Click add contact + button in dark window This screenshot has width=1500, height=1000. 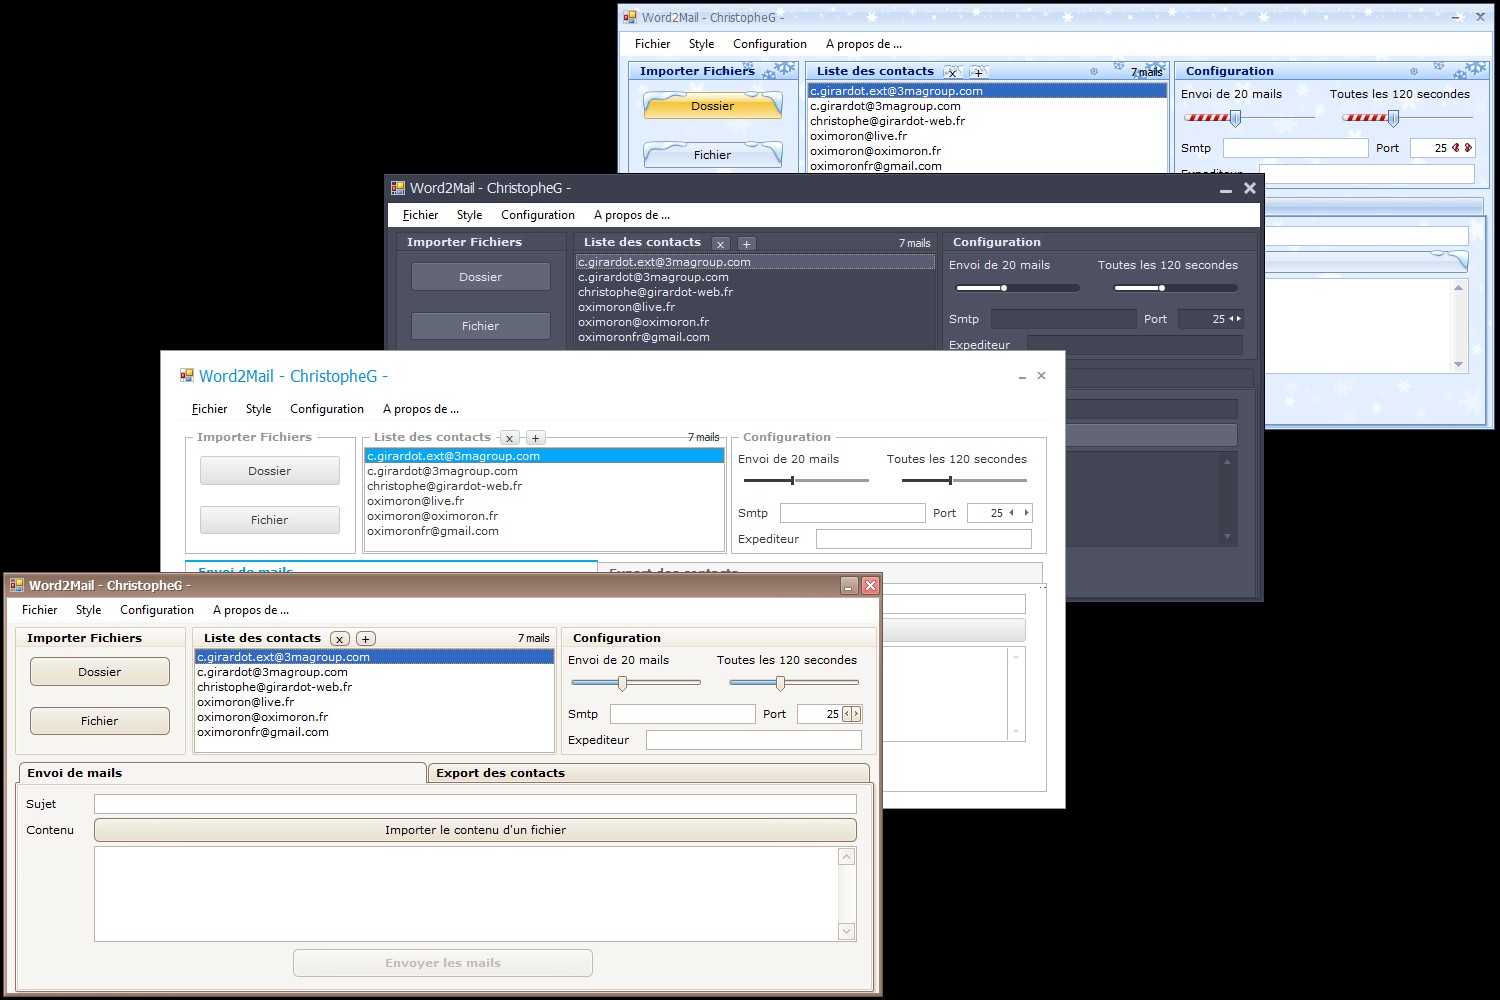pyautogui.click(x=746, y=243)
